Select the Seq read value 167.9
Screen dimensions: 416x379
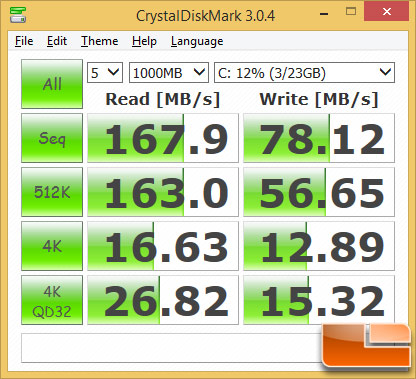pyautogui.click(x=163, y=138)
